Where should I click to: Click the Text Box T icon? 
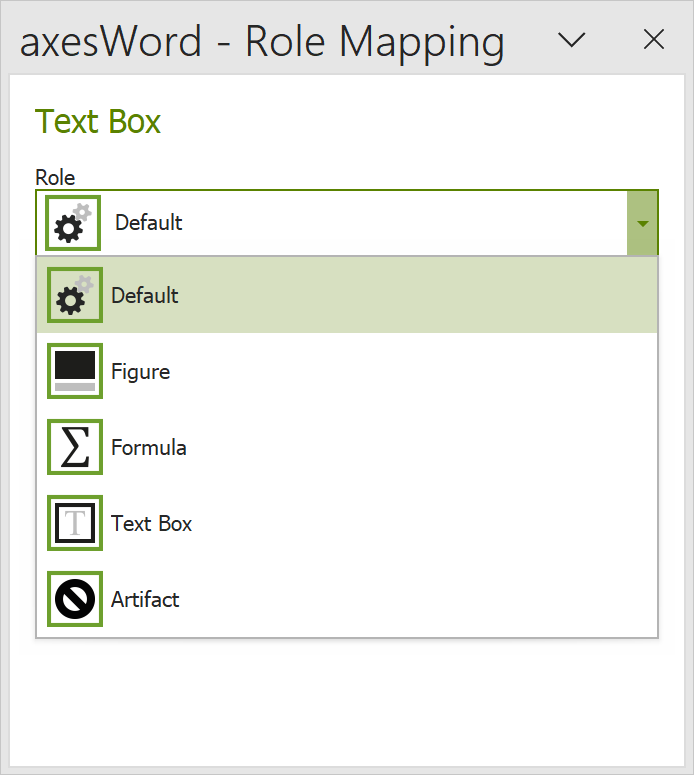click(75, 523)
